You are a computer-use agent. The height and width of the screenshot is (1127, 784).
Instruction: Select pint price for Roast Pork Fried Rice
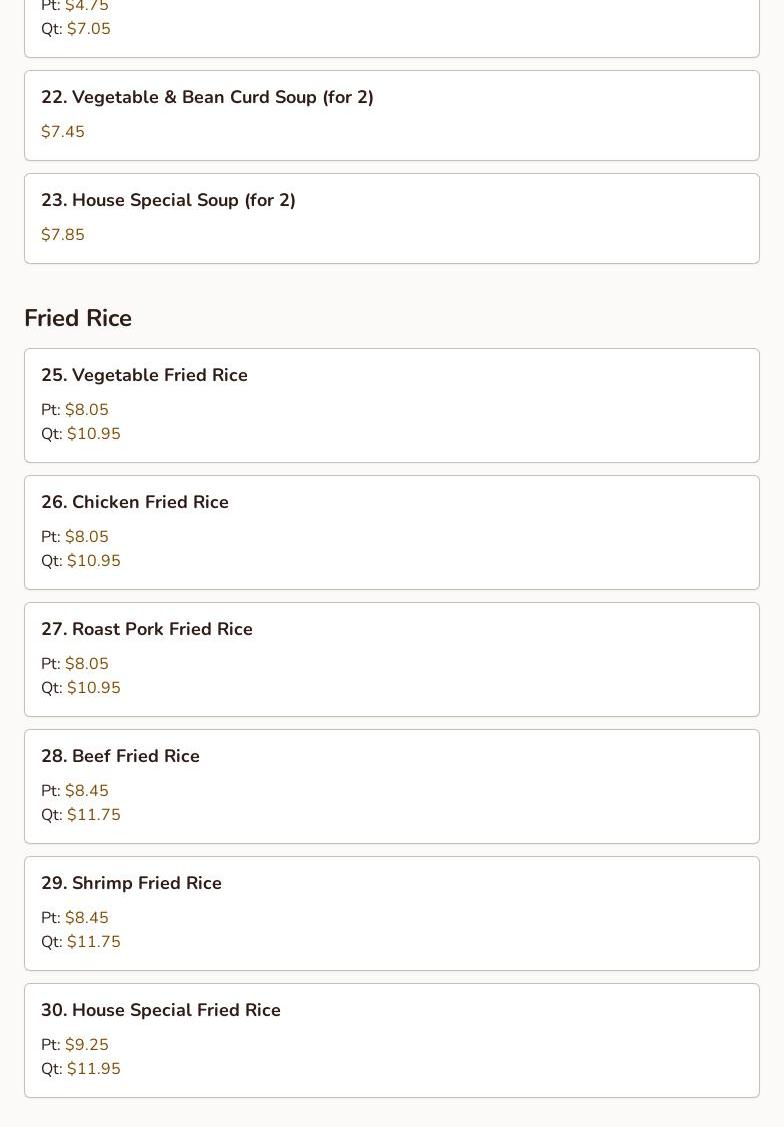[86, 664]
